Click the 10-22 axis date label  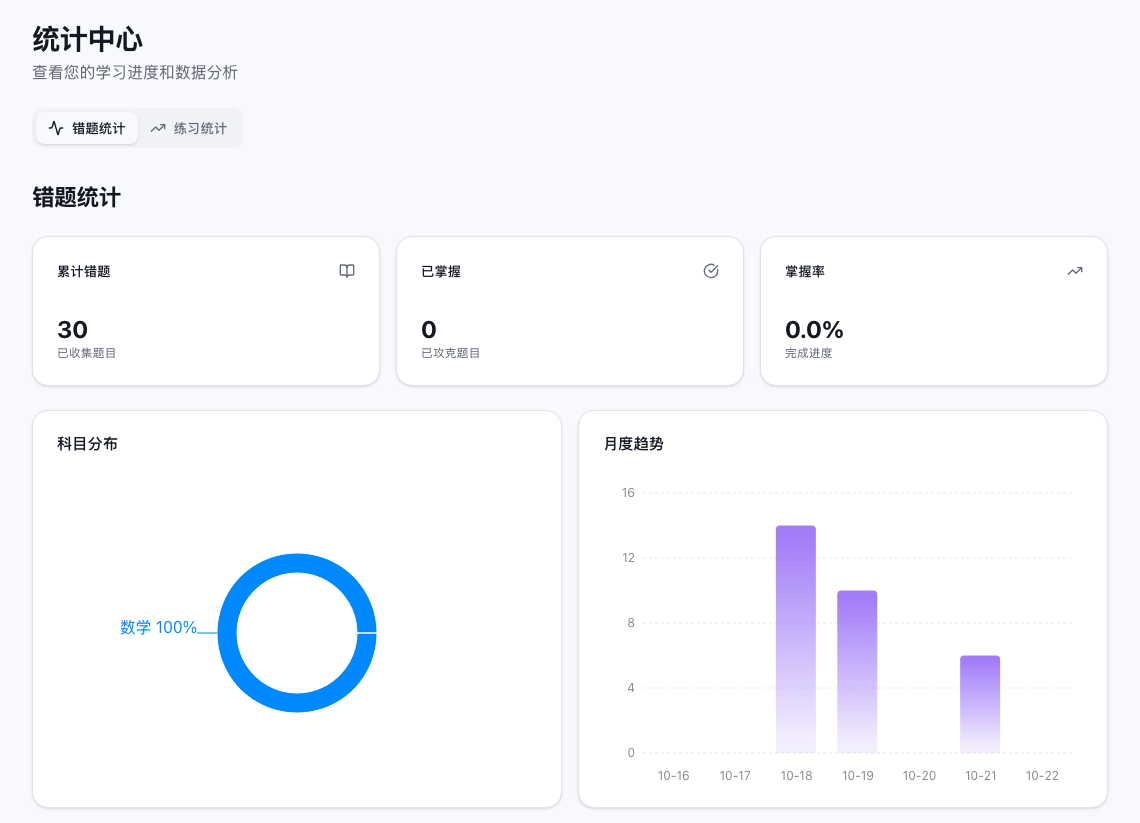(x=1042, y=776)
